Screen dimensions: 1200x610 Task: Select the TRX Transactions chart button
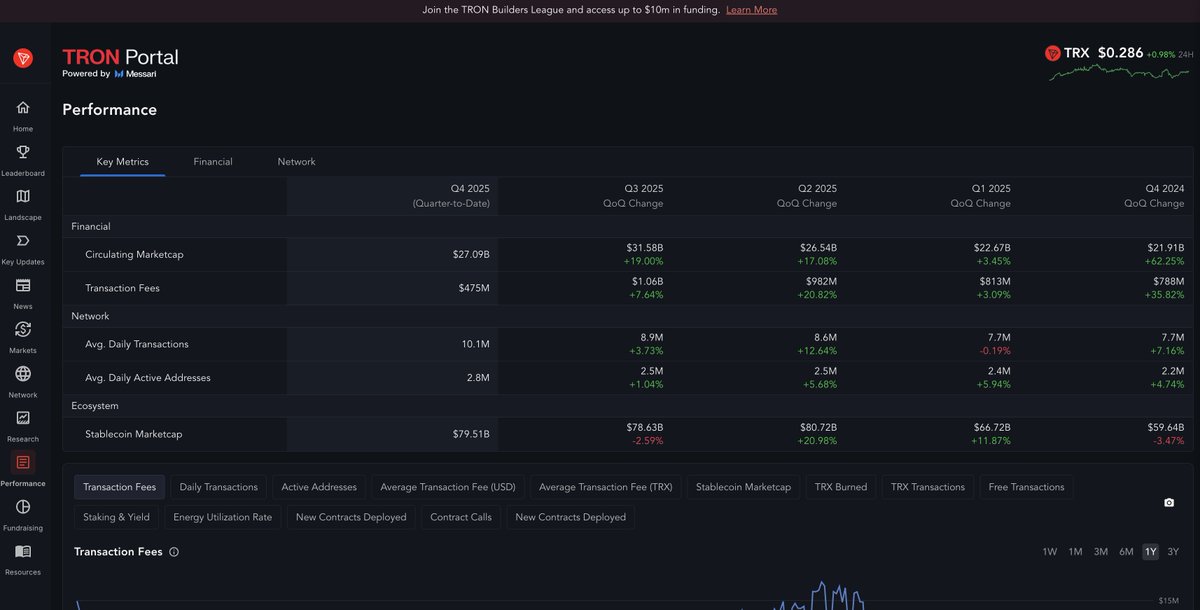pyautogui.click(x=928, y=487)
